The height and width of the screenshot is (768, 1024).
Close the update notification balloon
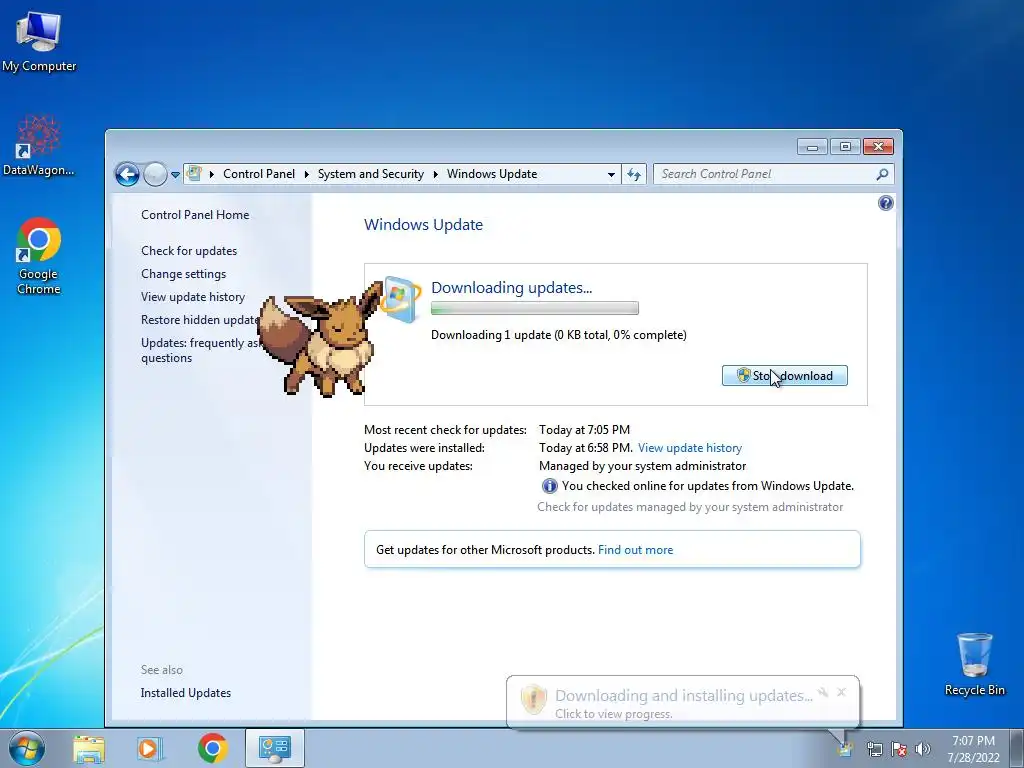coord(841,692)
